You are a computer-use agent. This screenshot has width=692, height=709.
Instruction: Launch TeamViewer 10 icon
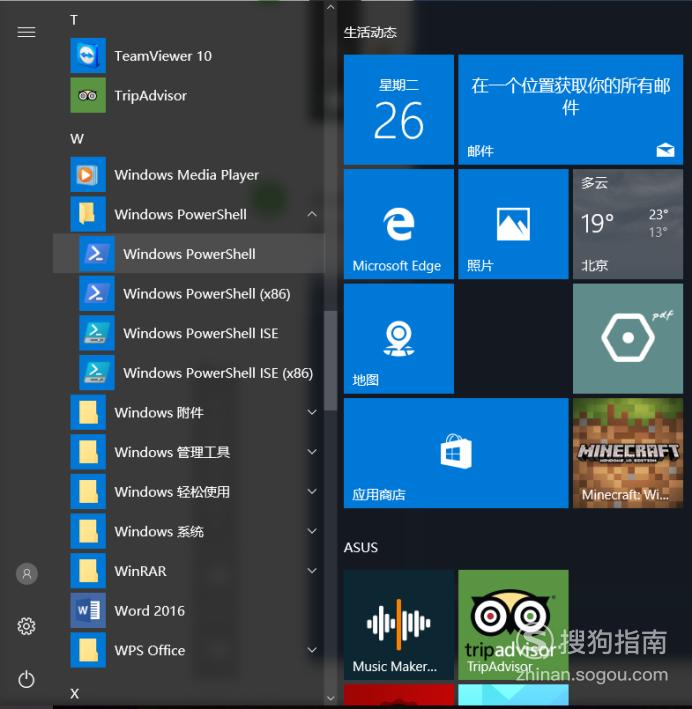pos(88,56)
